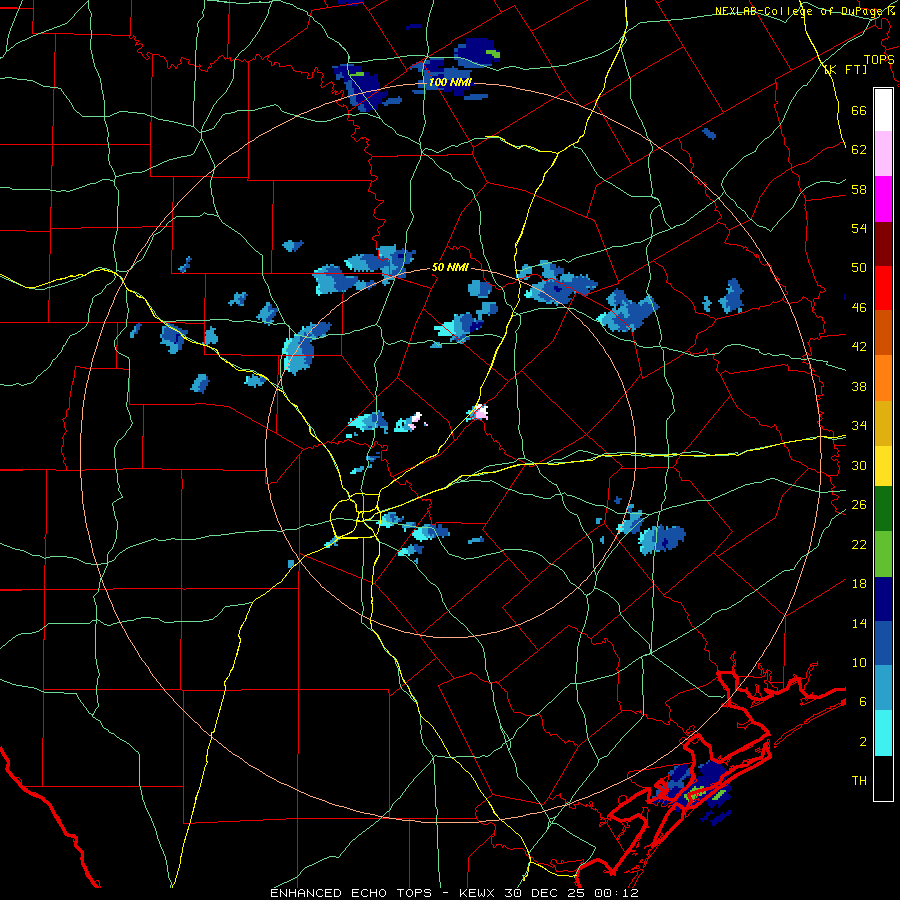Click the black TH threshold legend swatch
The height and width of the screenshot is (900, 900).
tap(883, 778)
